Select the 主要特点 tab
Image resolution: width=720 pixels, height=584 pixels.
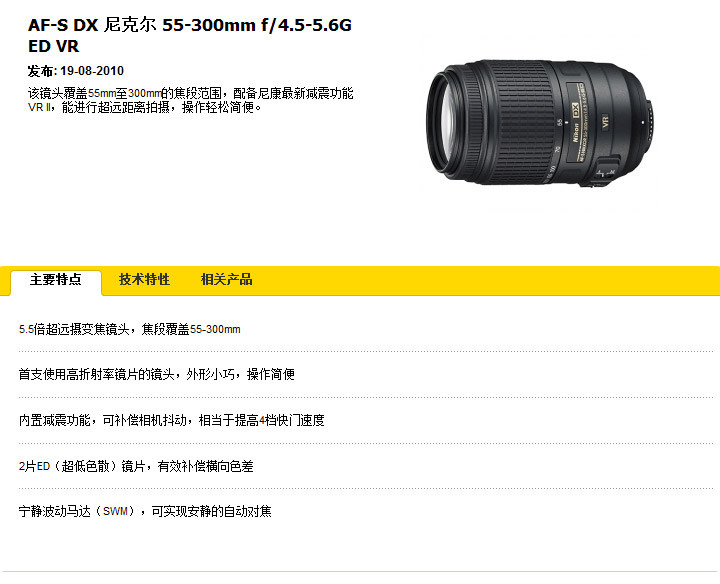(x=56, y=279)
